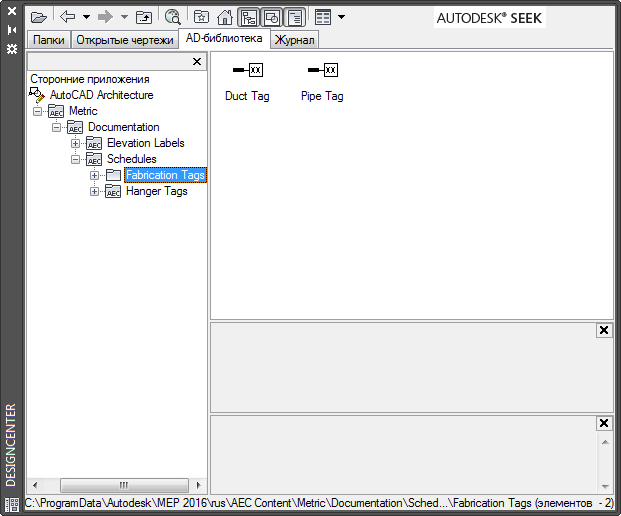Image resolution: width=621 pixels, height=516 pixels.
Task: Close the tree pane header
Action: pos(197,62)
